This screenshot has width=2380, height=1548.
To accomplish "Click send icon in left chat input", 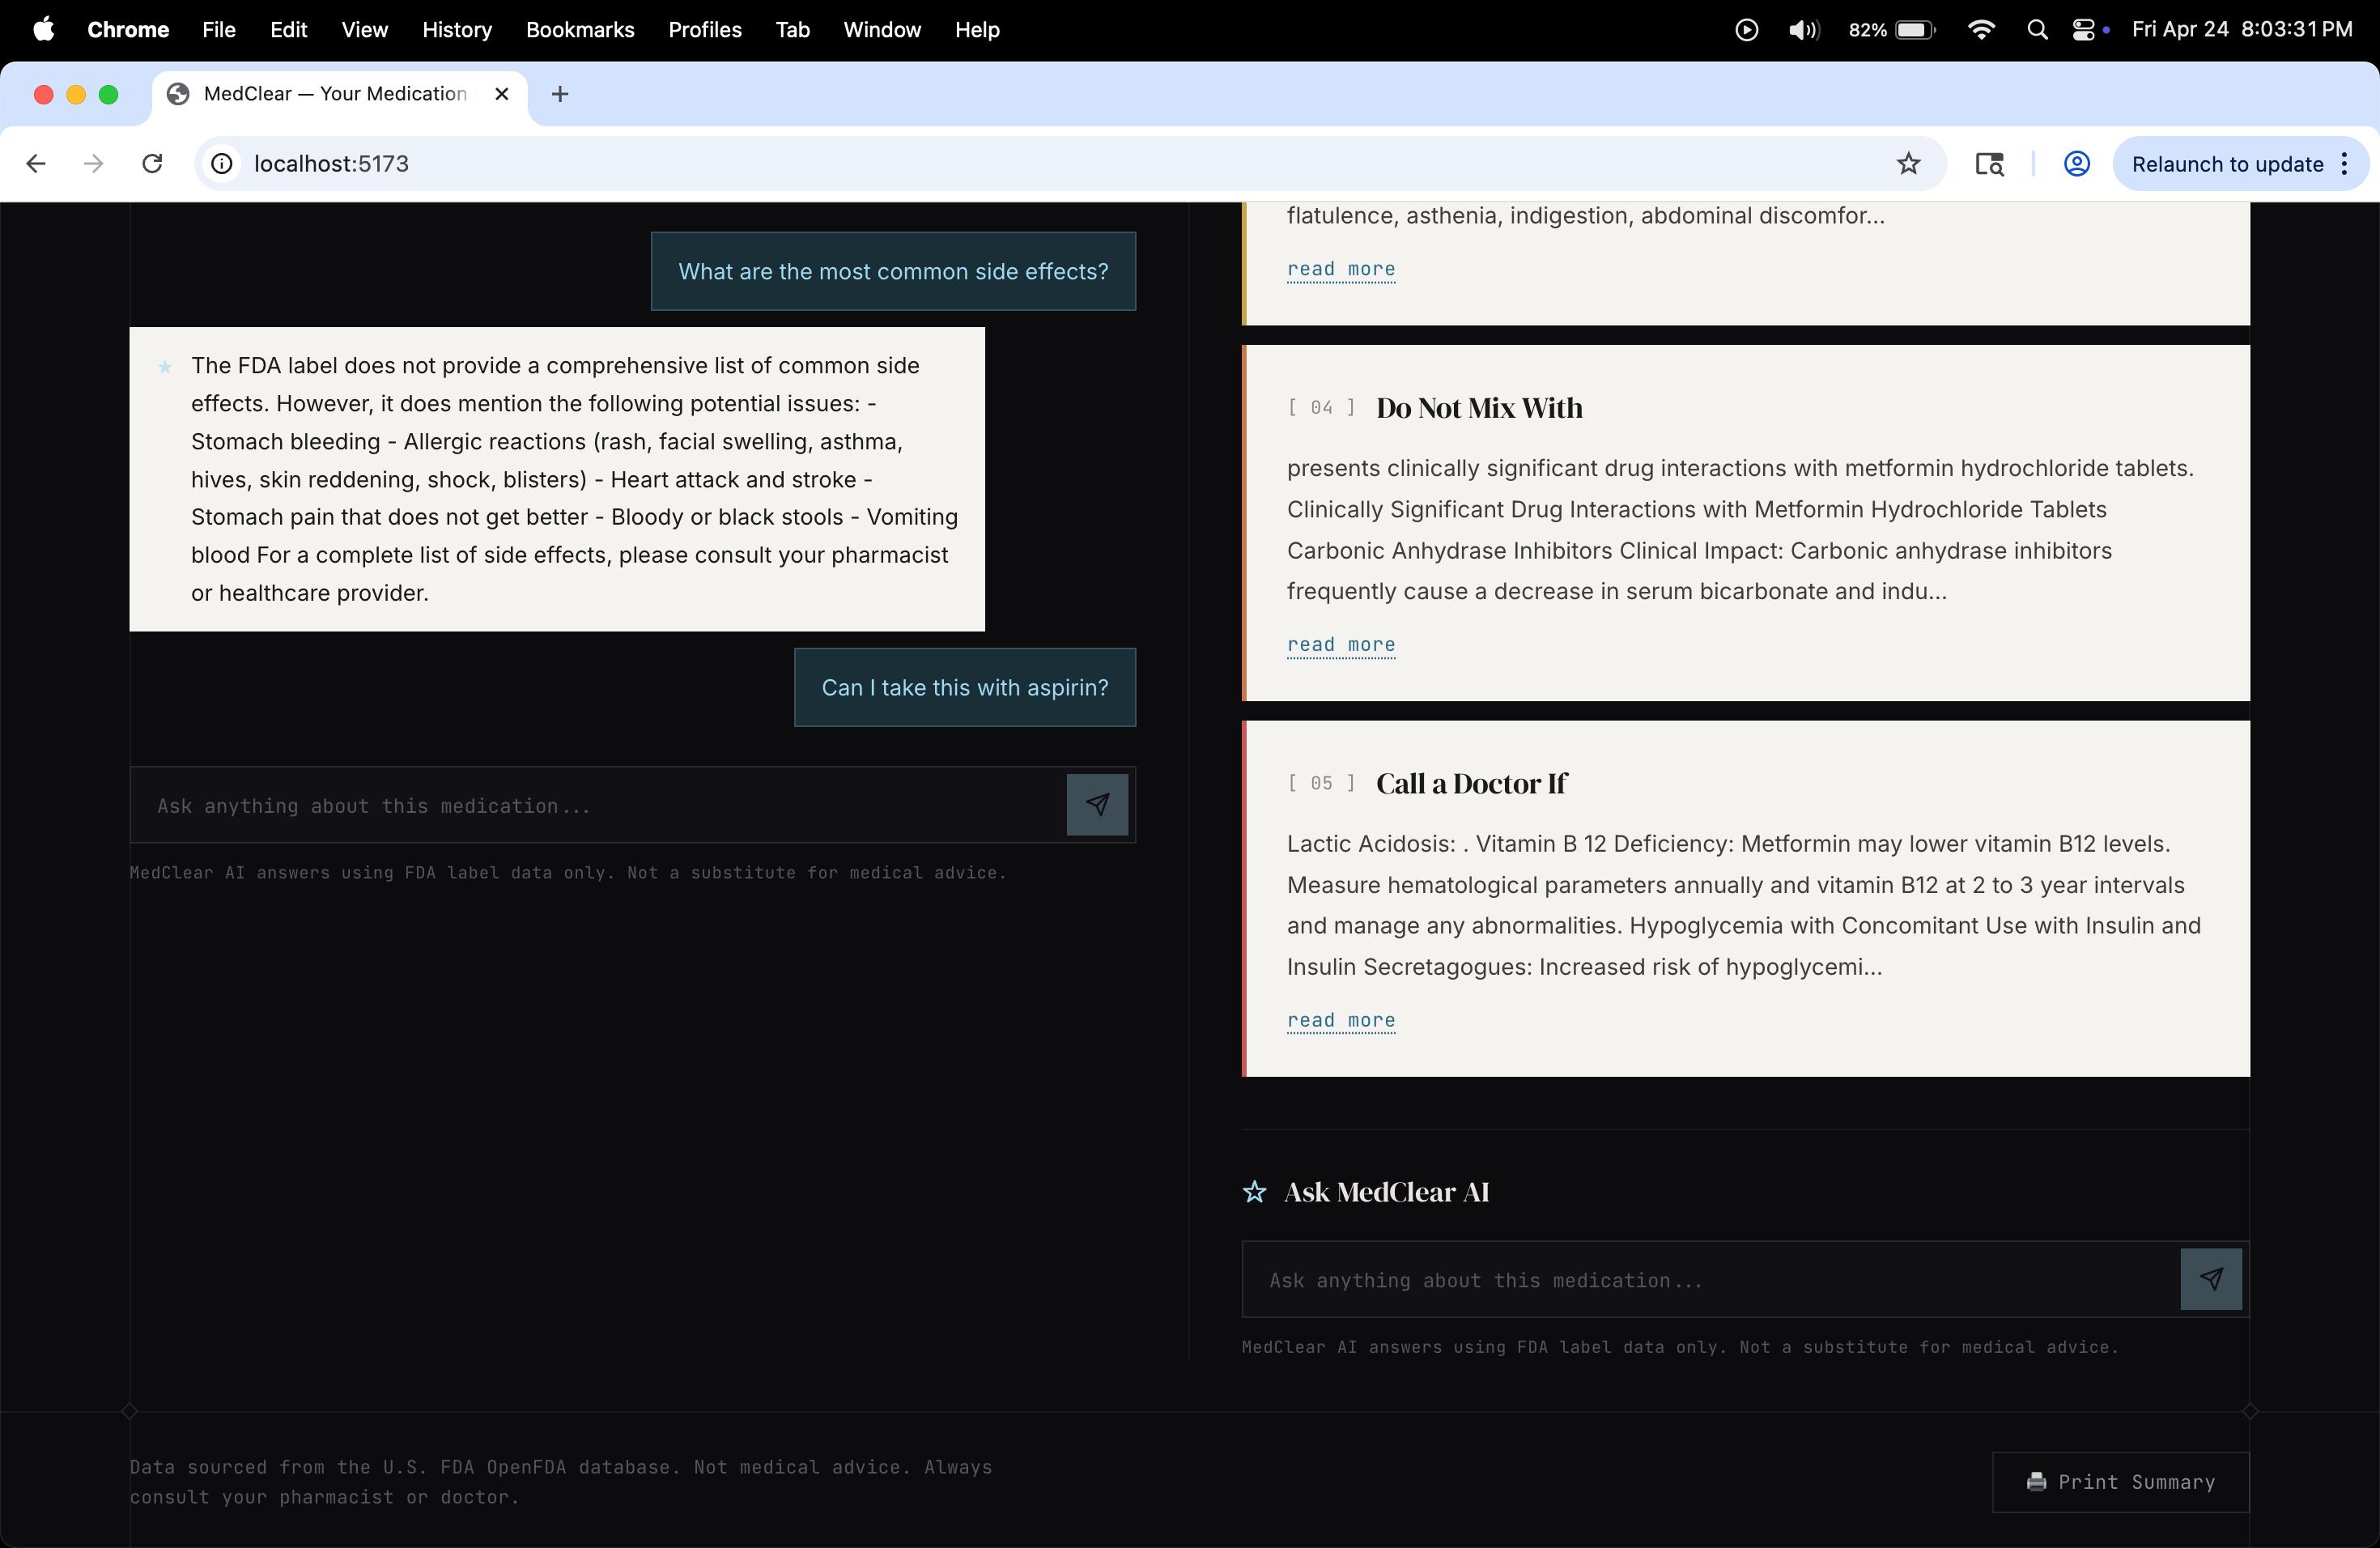I will click(x=1097, y=805).
